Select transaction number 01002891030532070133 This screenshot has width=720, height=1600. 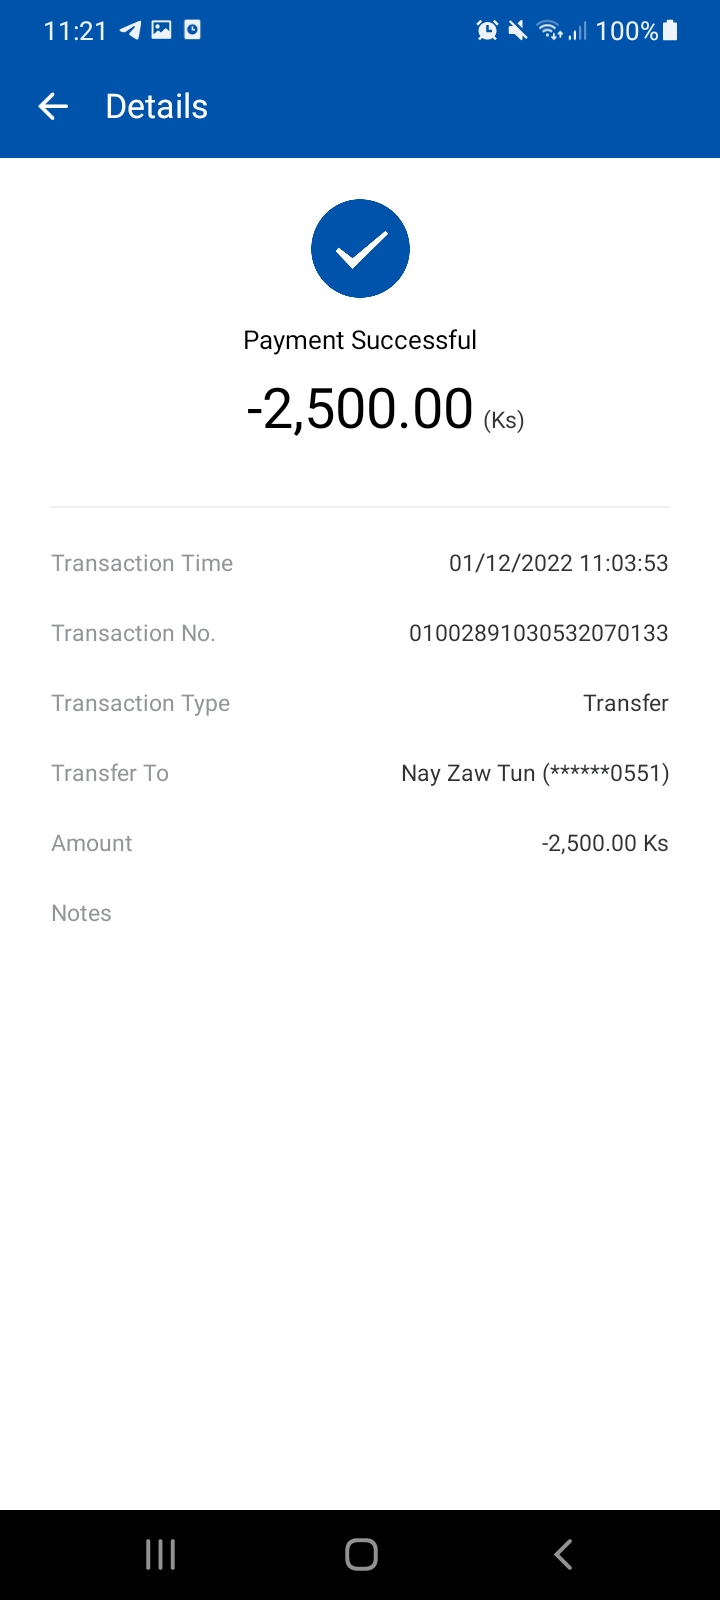point(538,633)
